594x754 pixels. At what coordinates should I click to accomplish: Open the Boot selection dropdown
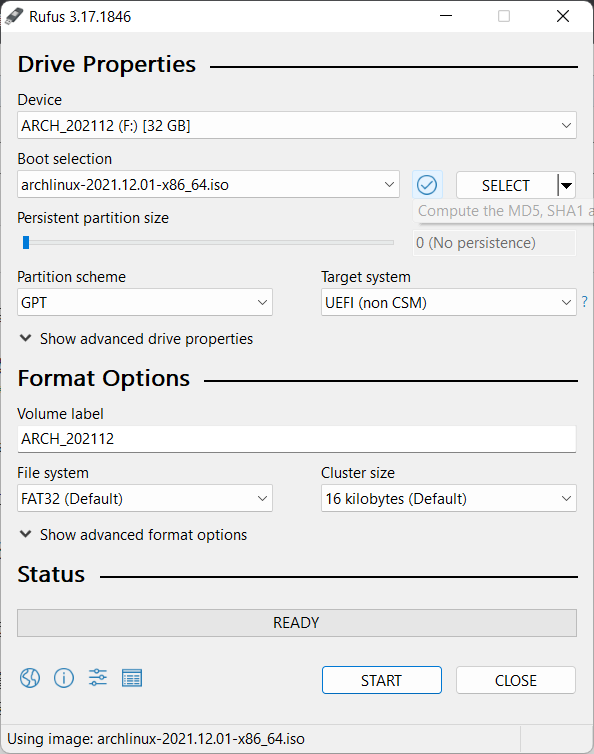[208, 185]
